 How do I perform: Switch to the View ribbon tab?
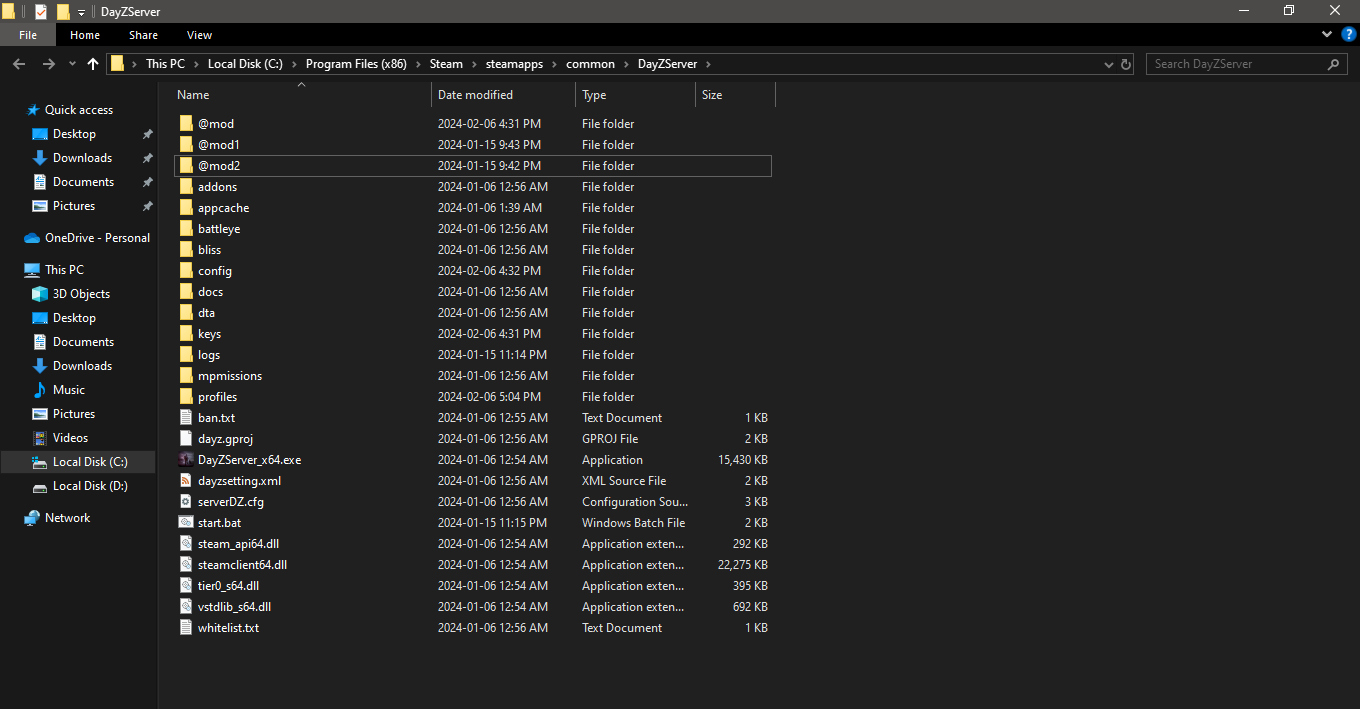(200, 35)
